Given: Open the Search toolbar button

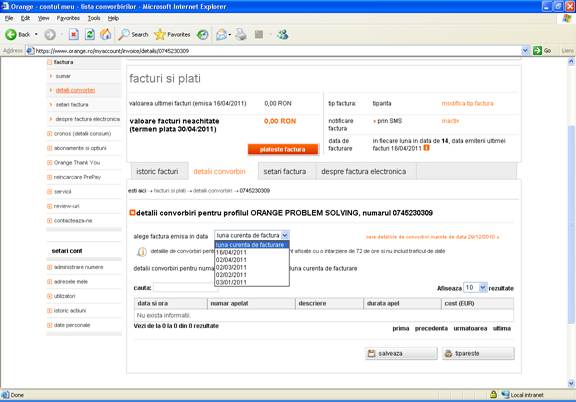Looking at the screenshot, I should point(133,35).
